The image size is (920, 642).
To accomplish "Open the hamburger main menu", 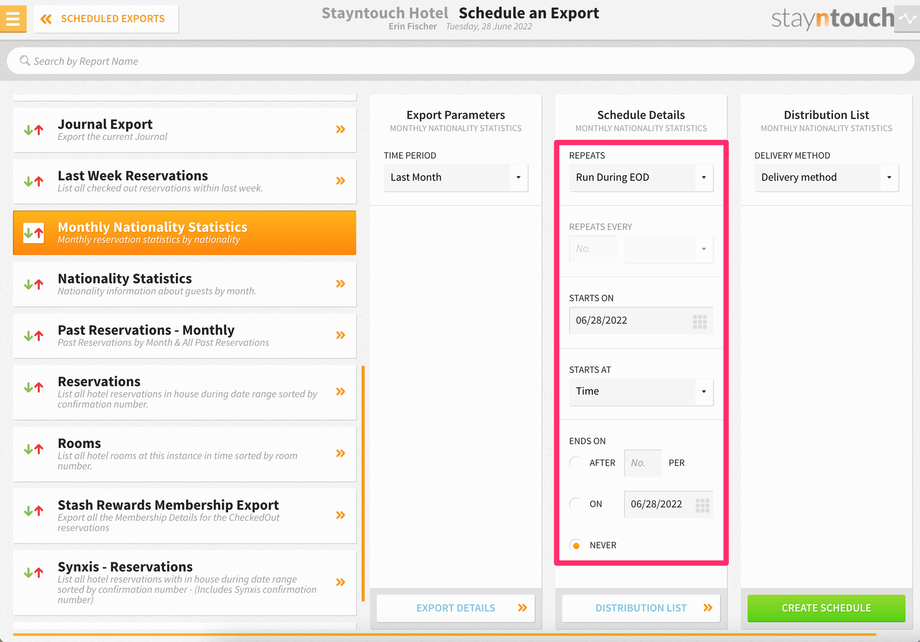I will pos(12,18).
